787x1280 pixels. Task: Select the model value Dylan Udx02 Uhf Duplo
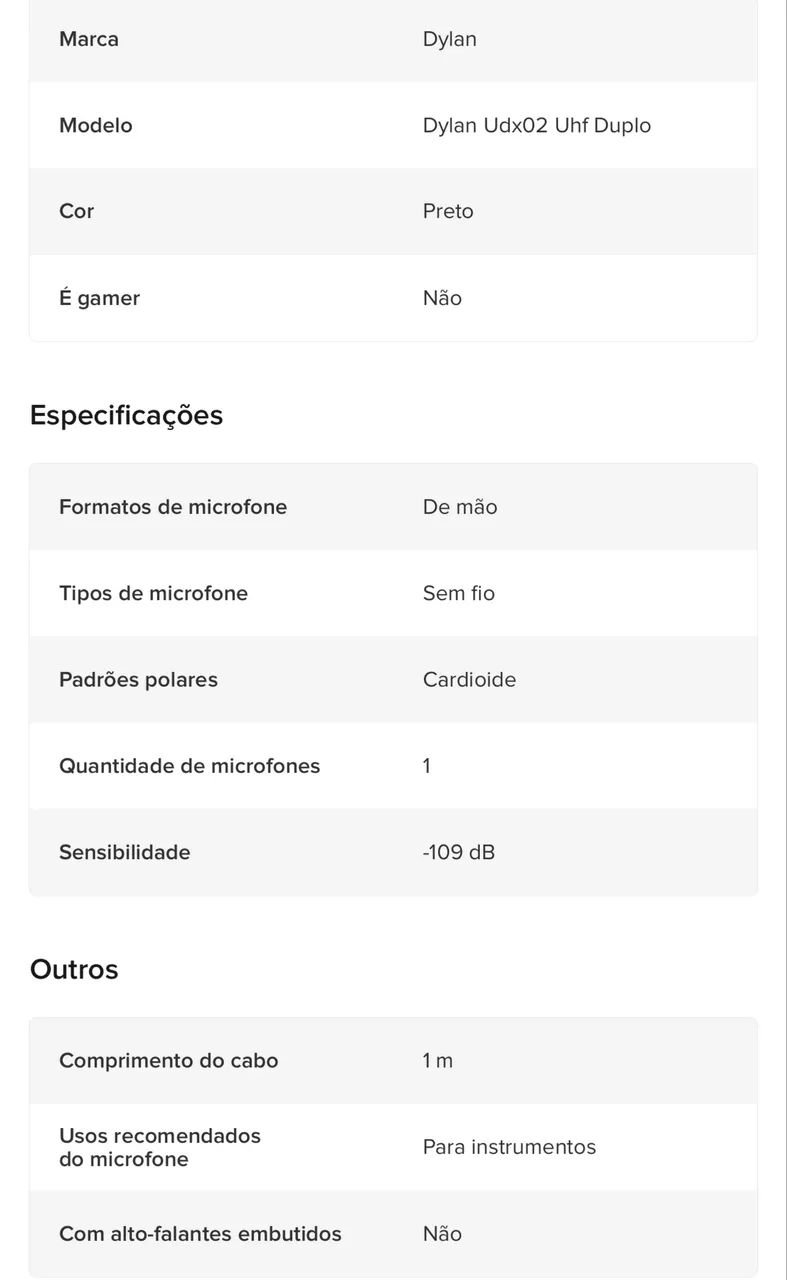[536, 125]
